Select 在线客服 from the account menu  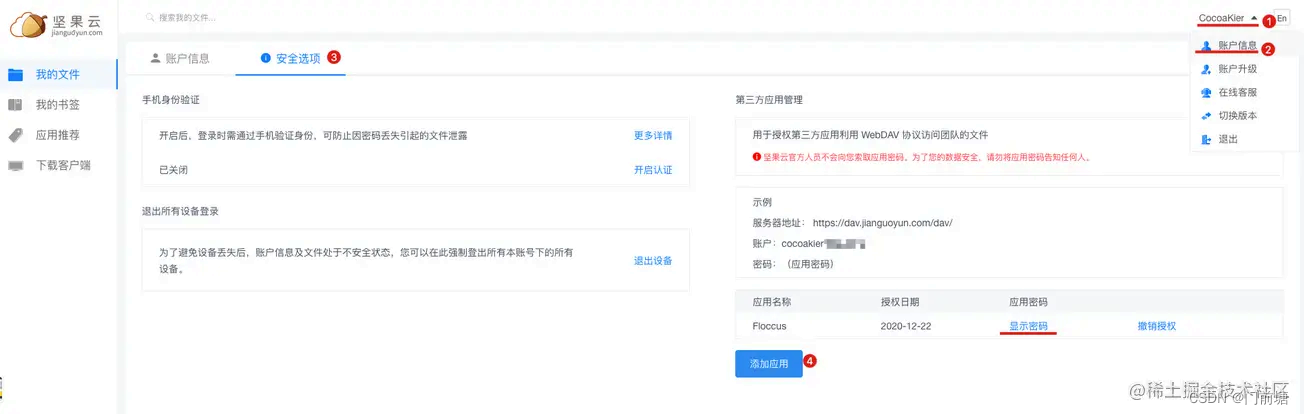1238,92
